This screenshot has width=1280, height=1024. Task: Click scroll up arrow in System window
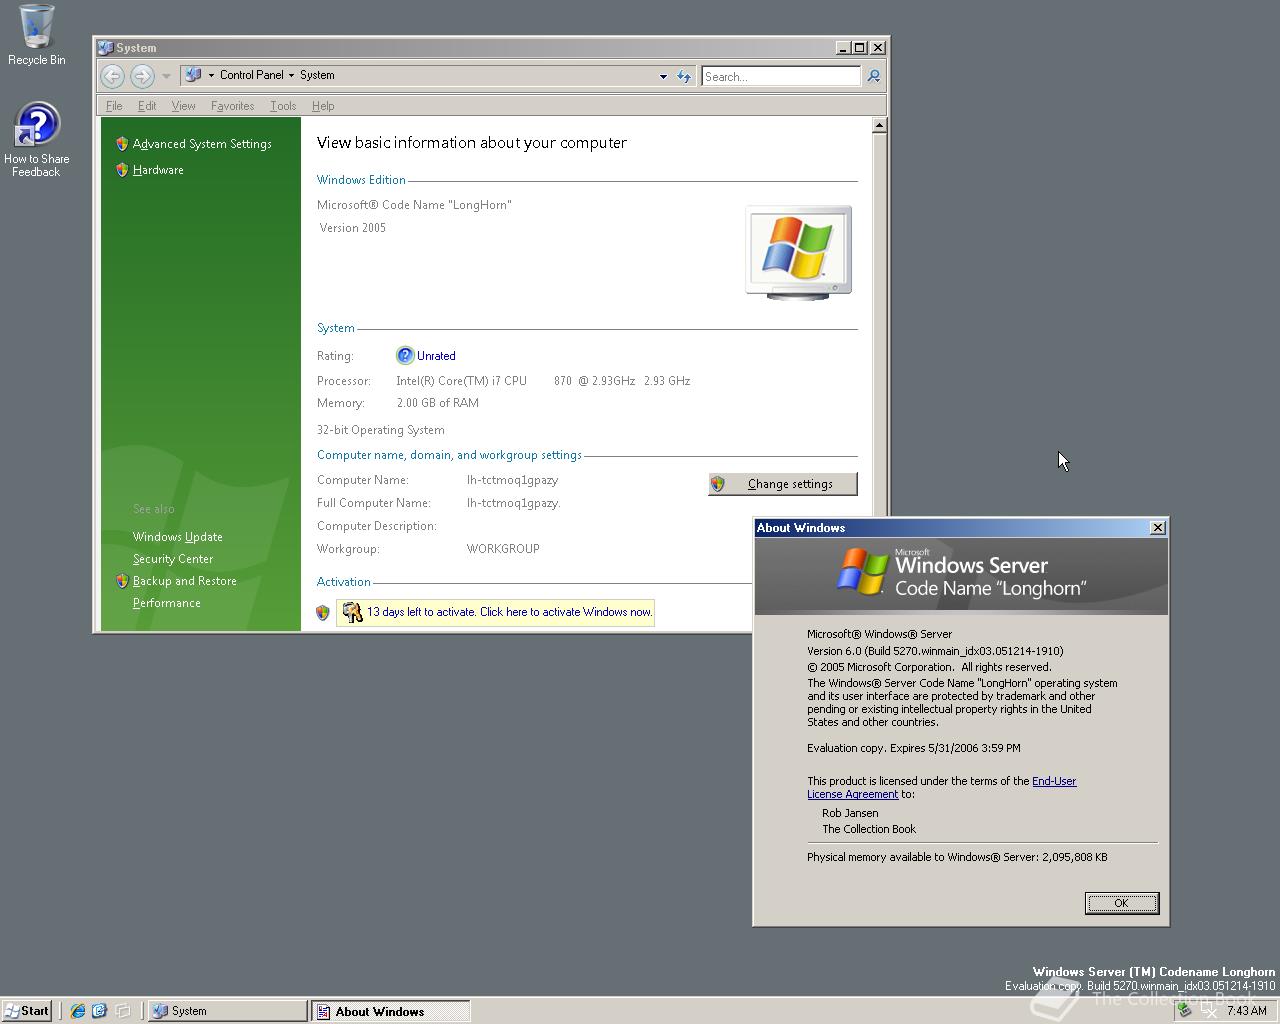tap(879, 125)
